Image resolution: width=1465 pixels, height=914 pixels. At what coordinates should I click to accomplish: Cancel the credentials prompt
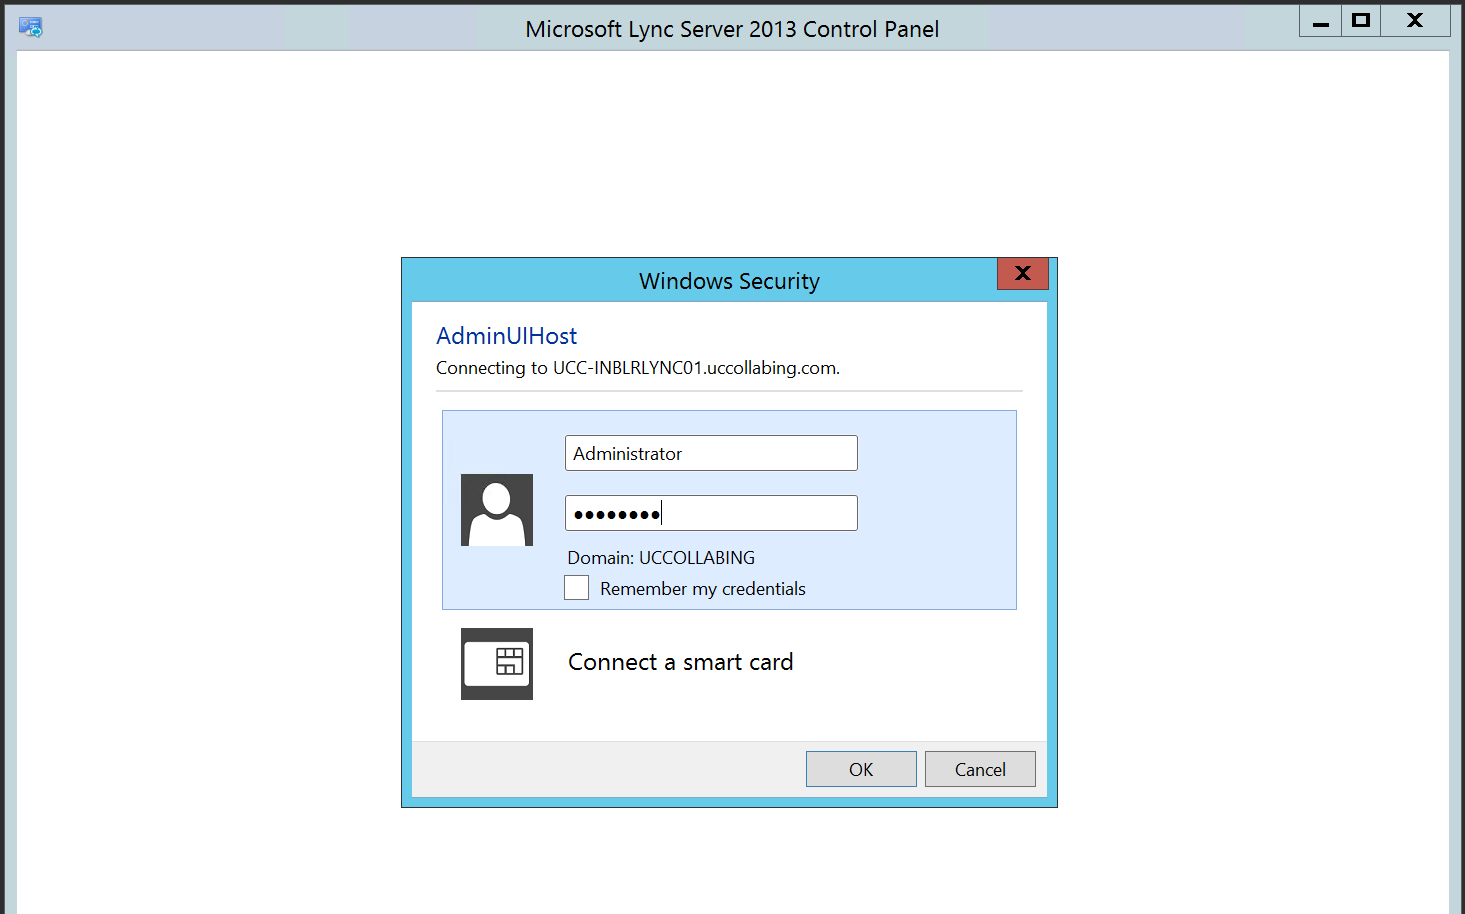pyautogui.click(x=980, y=769)
